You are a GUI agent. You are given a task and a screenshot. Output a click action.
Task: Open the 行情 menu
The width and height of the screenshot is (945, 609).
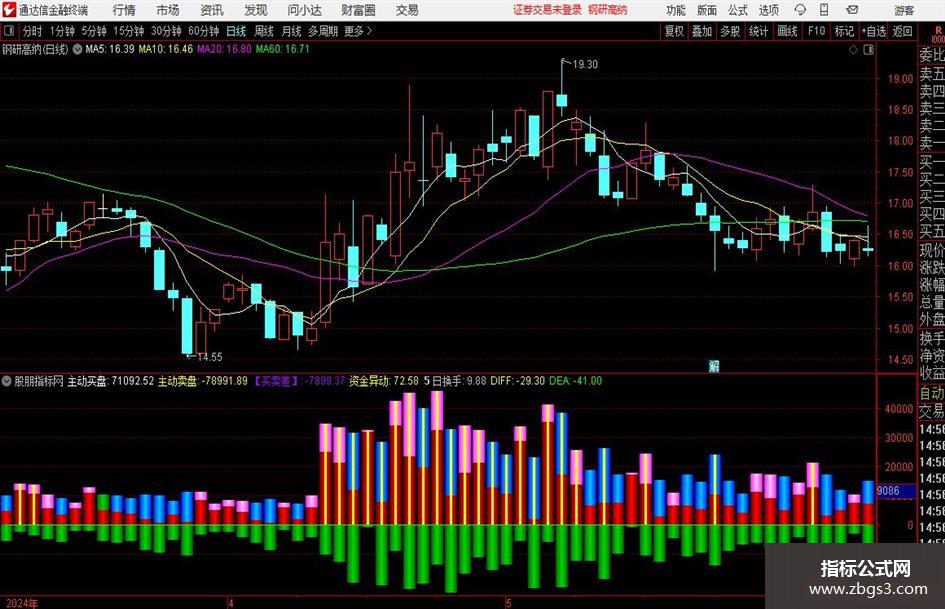(124, 10)
